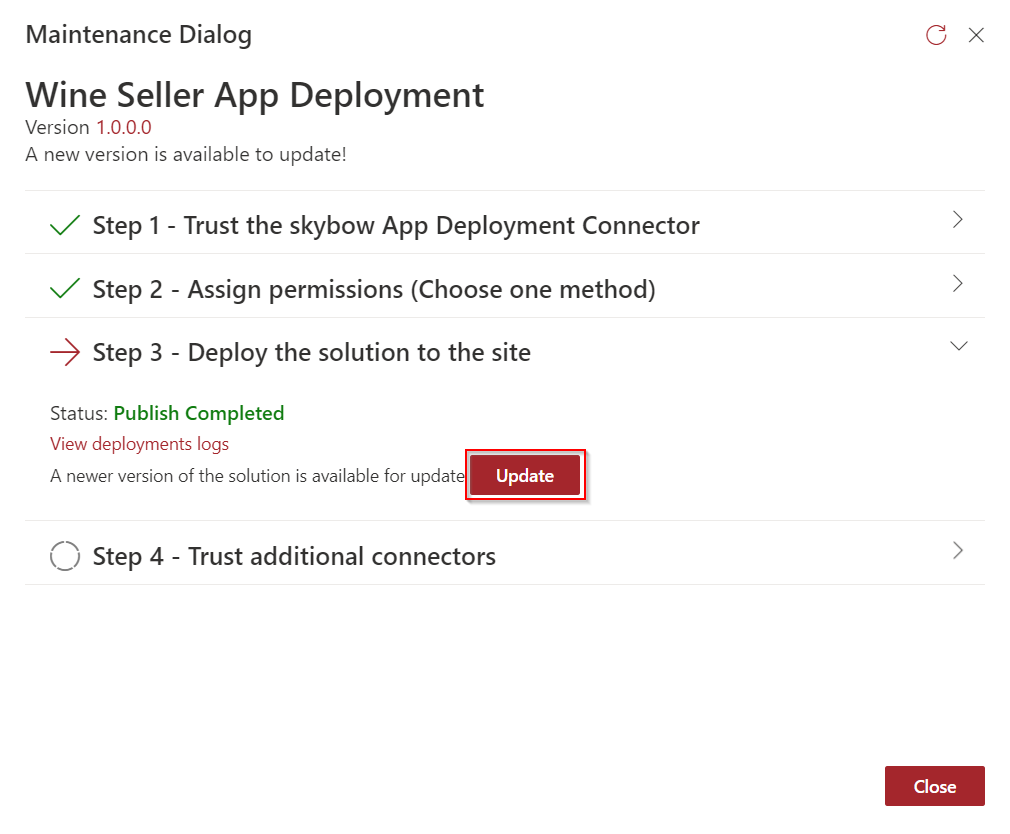This screenshot has width=1010, height=834.
Task: Click the Maintenance Dialog title text
Action: (138, 35)
